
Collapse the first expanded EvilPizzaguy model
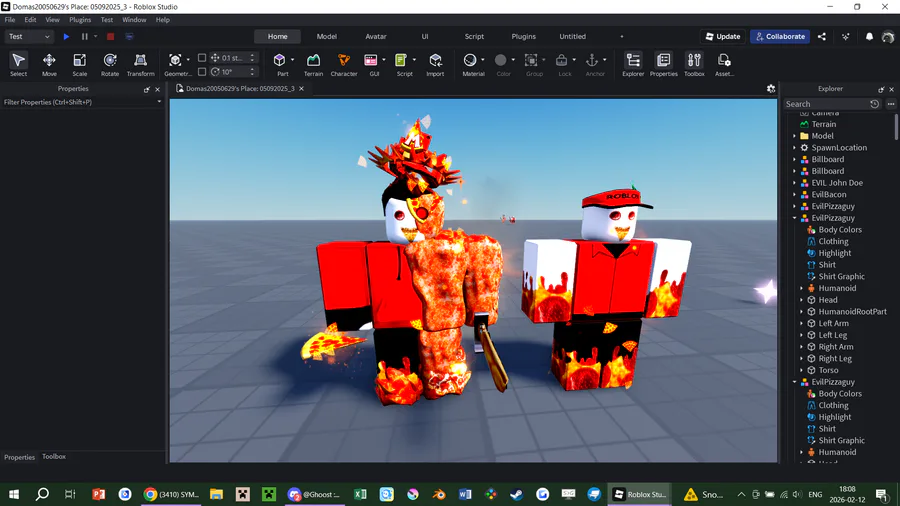tap(795, 218)
